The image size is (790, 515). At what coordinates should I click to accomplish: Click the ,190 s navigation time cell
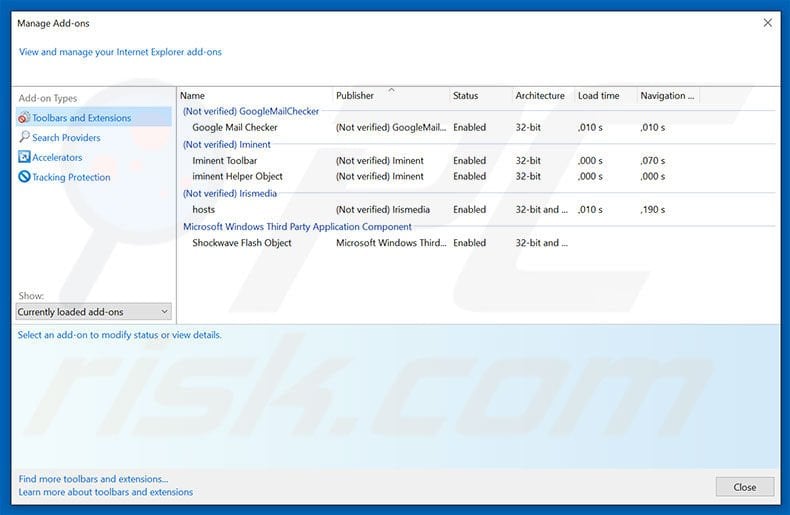click(x=652, y=210)
